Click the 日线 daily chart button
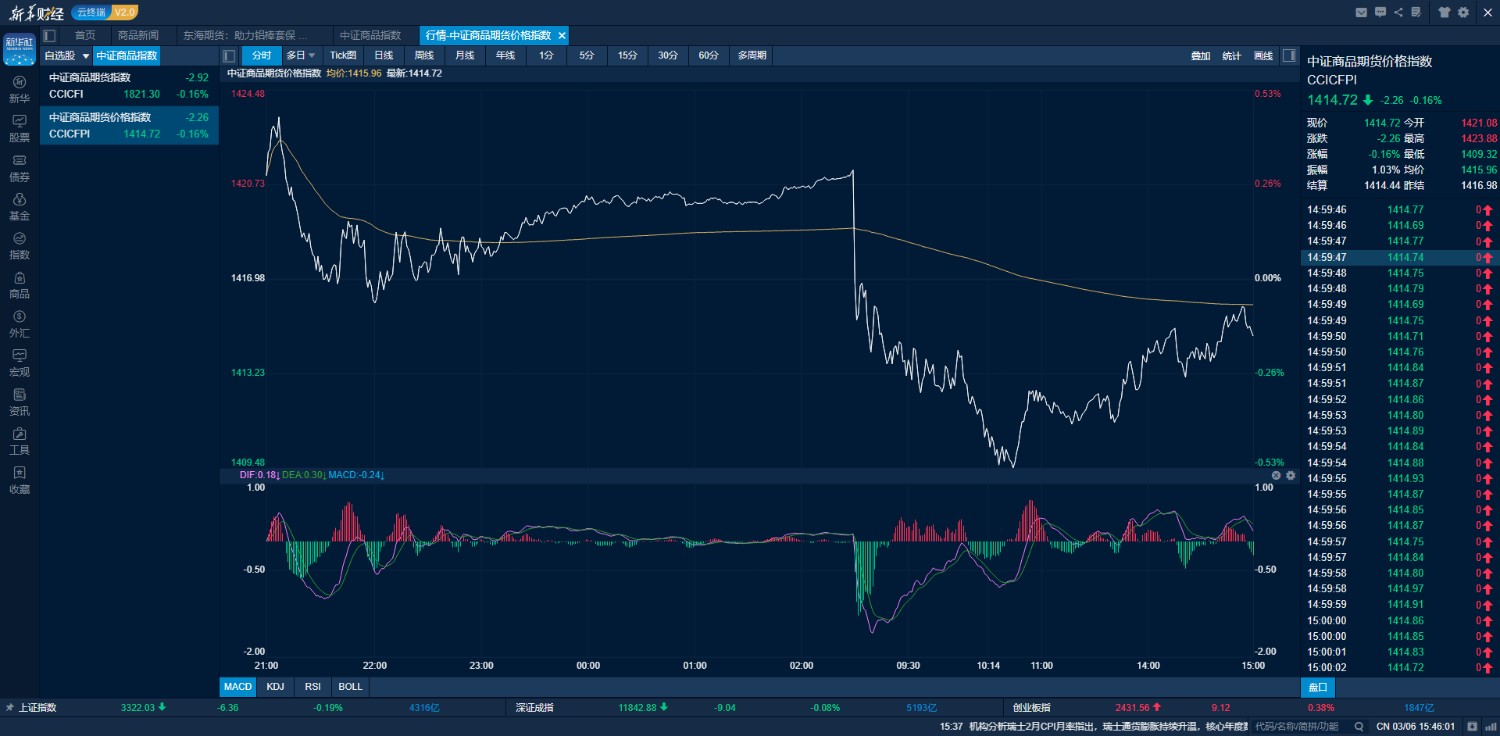 pos(384,56)
